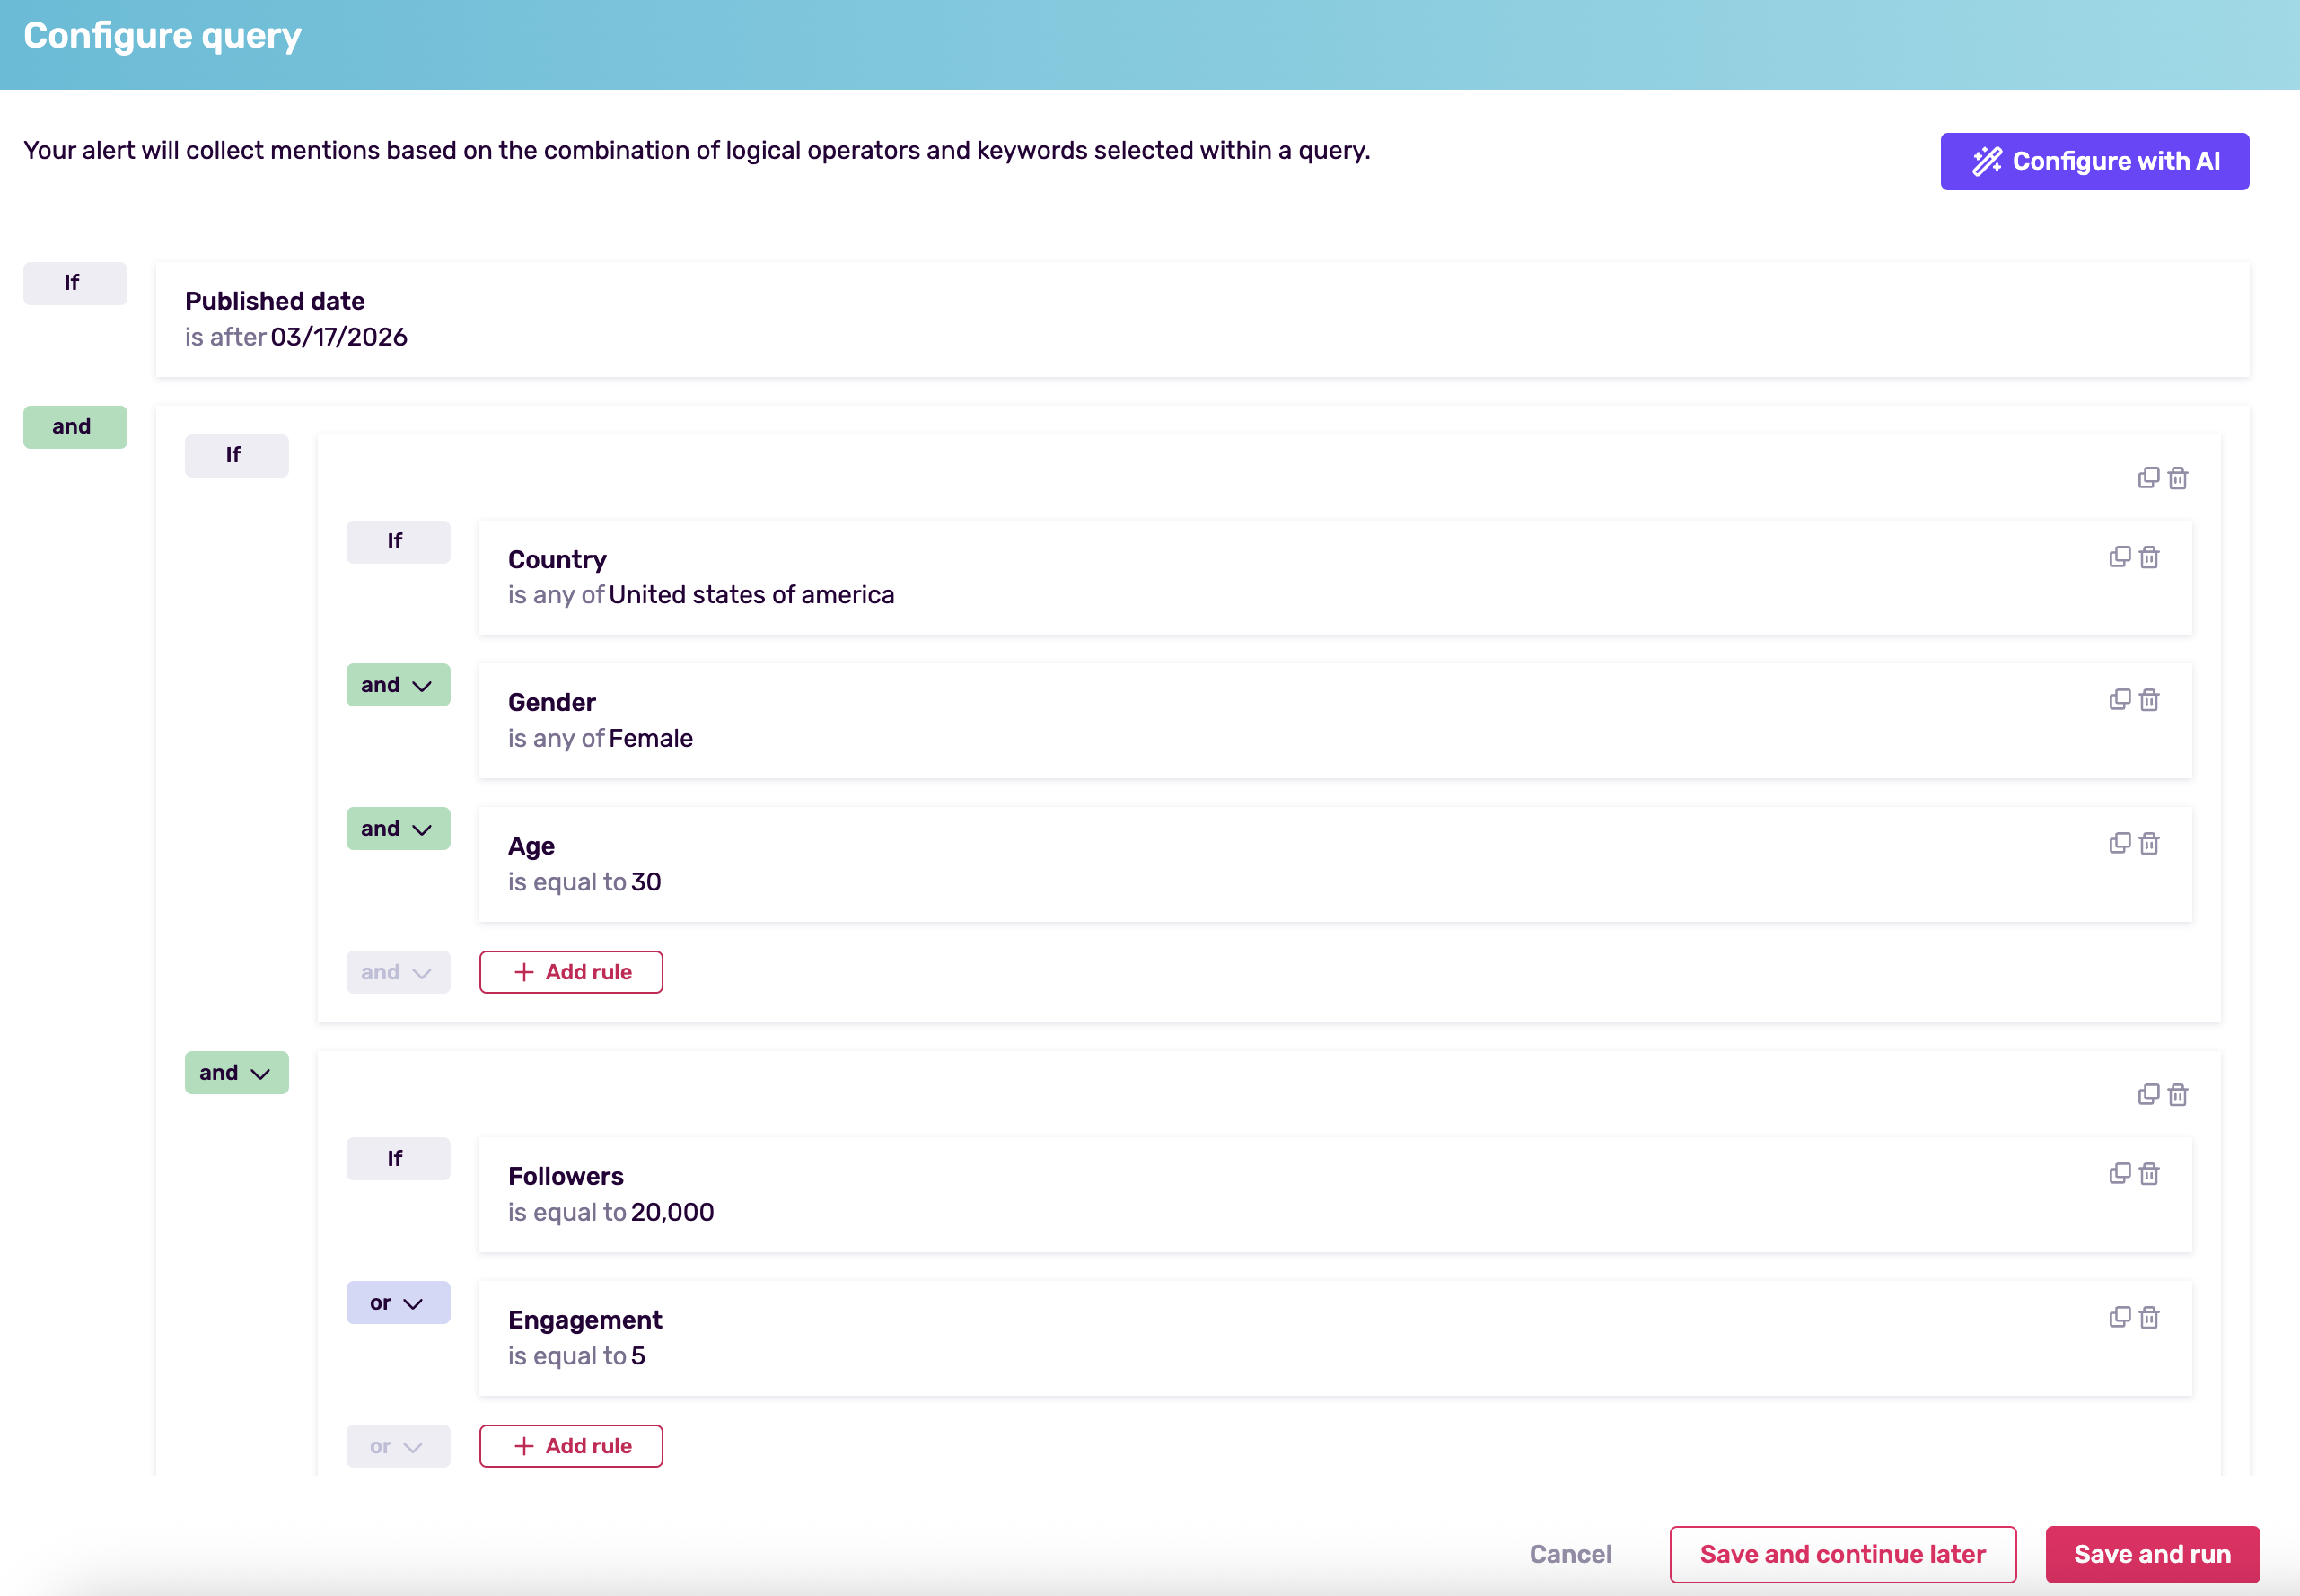Image resolution: width=2300 pixels, height=1596 pixels.
Task: Delete the Age rule
Action: pos(2149,844)
